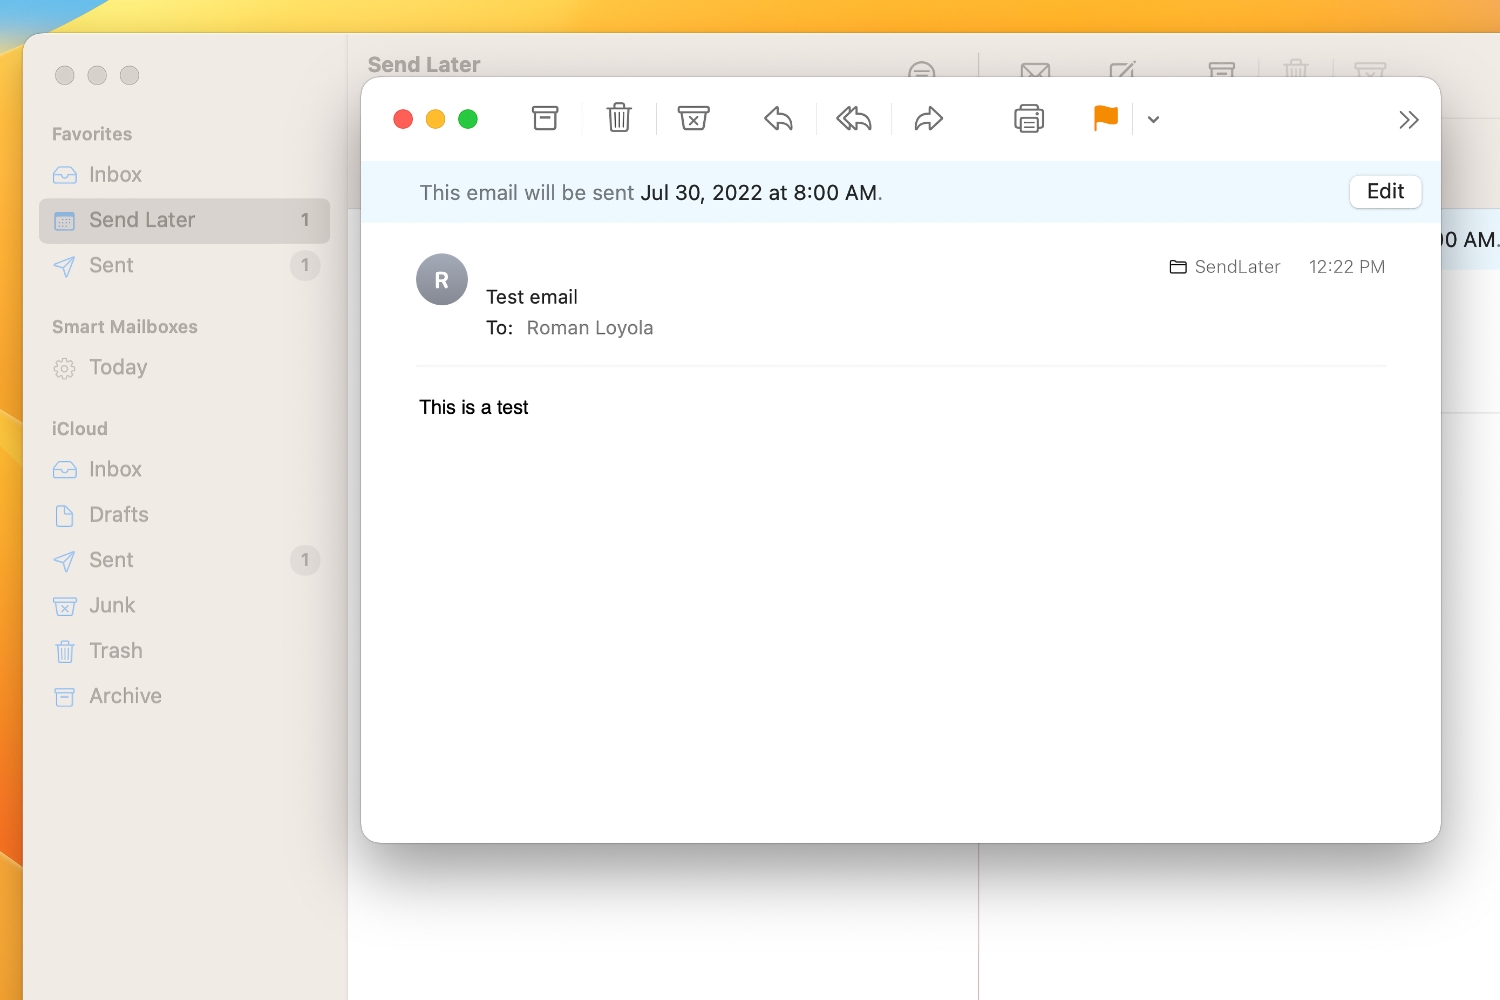The height and width of the screenshot is (1000, 1500).
Task: Switch to the Sent mailbox
Action: point(111,265)
